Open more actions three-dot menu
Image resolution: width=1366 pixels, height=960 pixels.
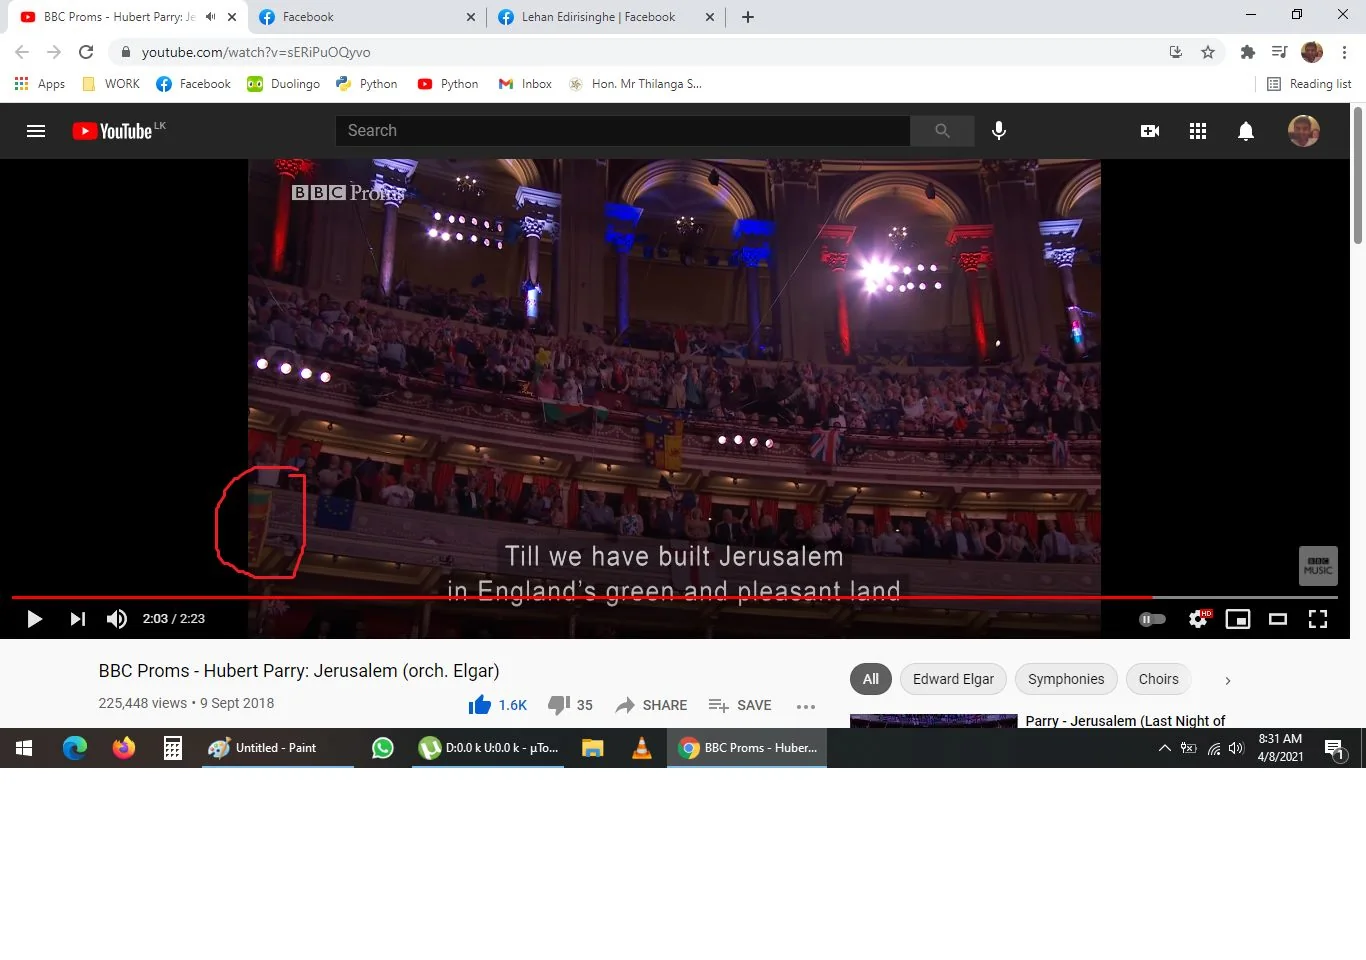click(x=806, y=706)
